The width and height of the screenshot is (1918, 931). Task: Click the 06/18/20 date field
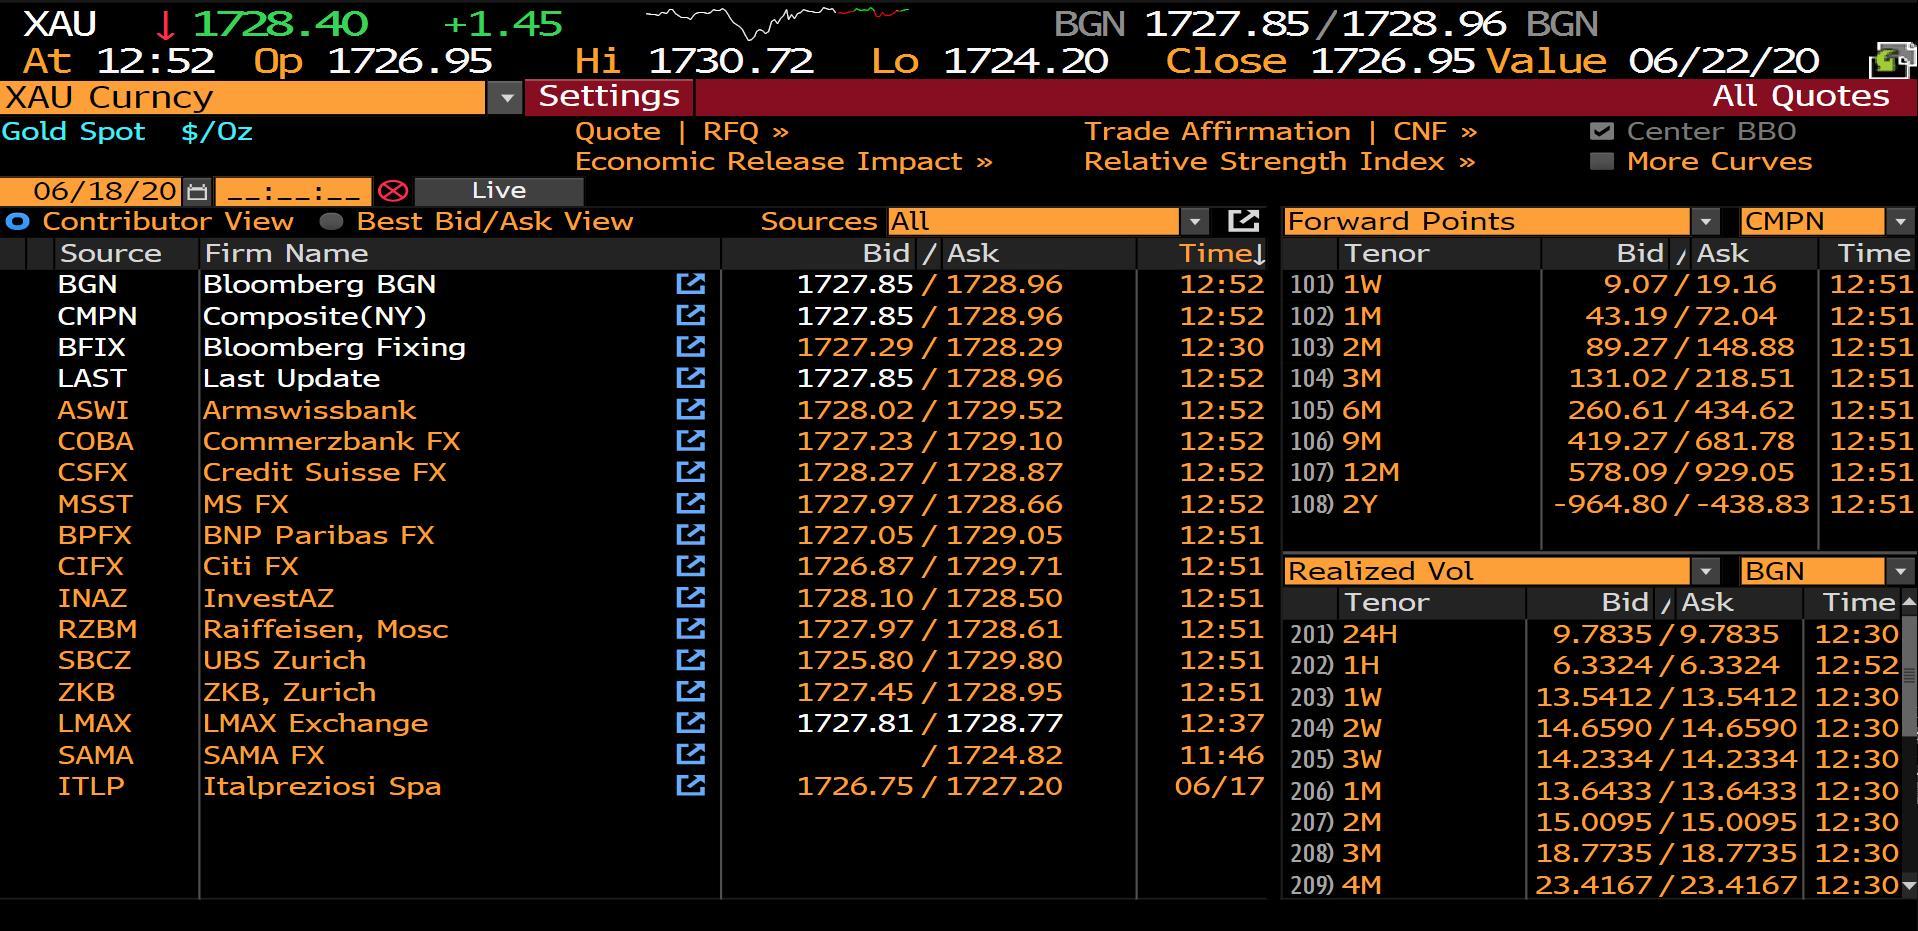click(92, 191)
